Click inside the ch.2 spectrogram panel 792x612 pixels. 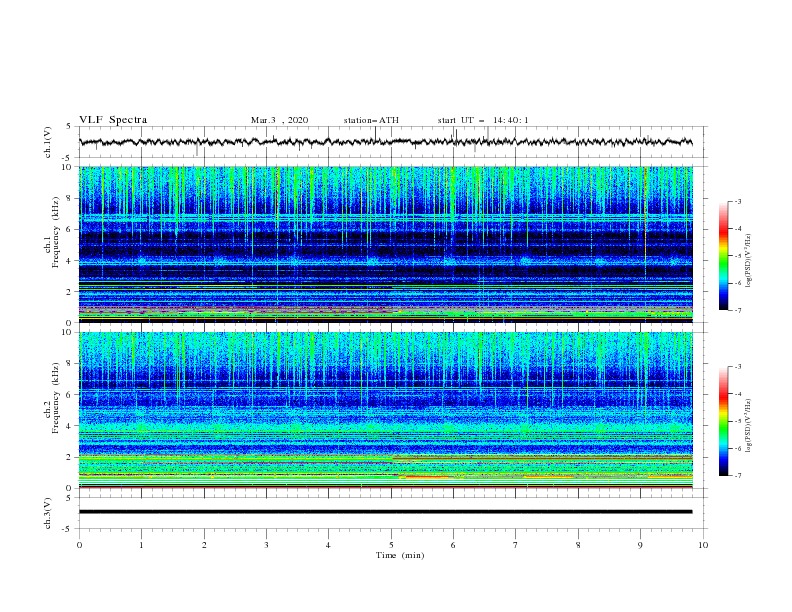(385, 410)
